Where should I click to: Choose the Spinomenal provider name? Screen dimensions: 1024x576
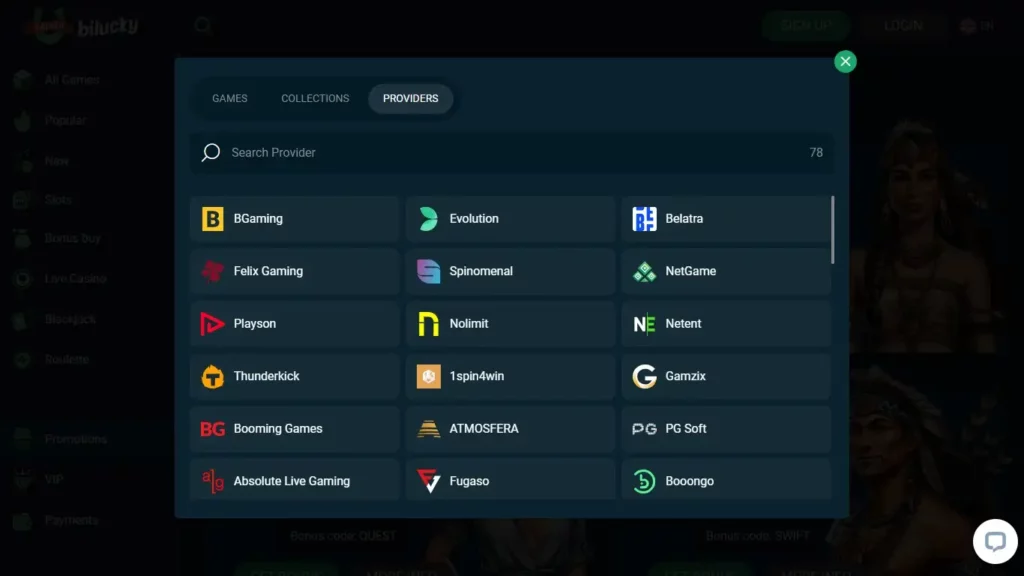tap(481, 271)
